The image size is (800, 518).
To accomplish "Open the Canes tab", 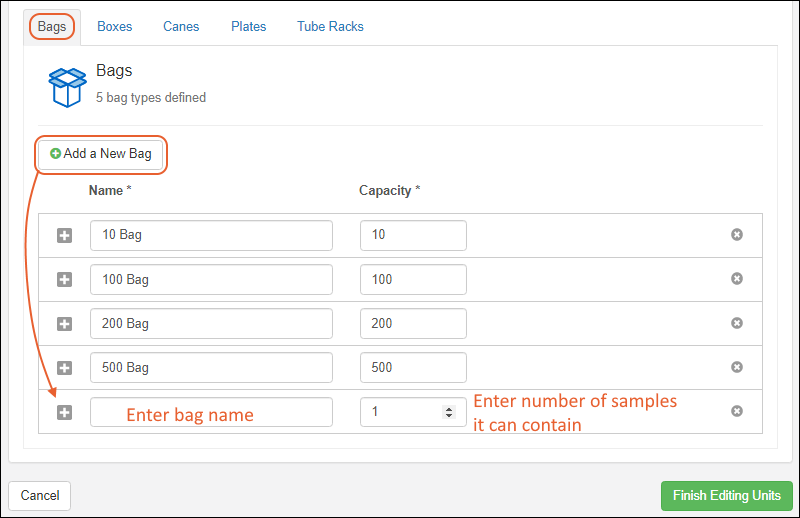I will (181, 26).
